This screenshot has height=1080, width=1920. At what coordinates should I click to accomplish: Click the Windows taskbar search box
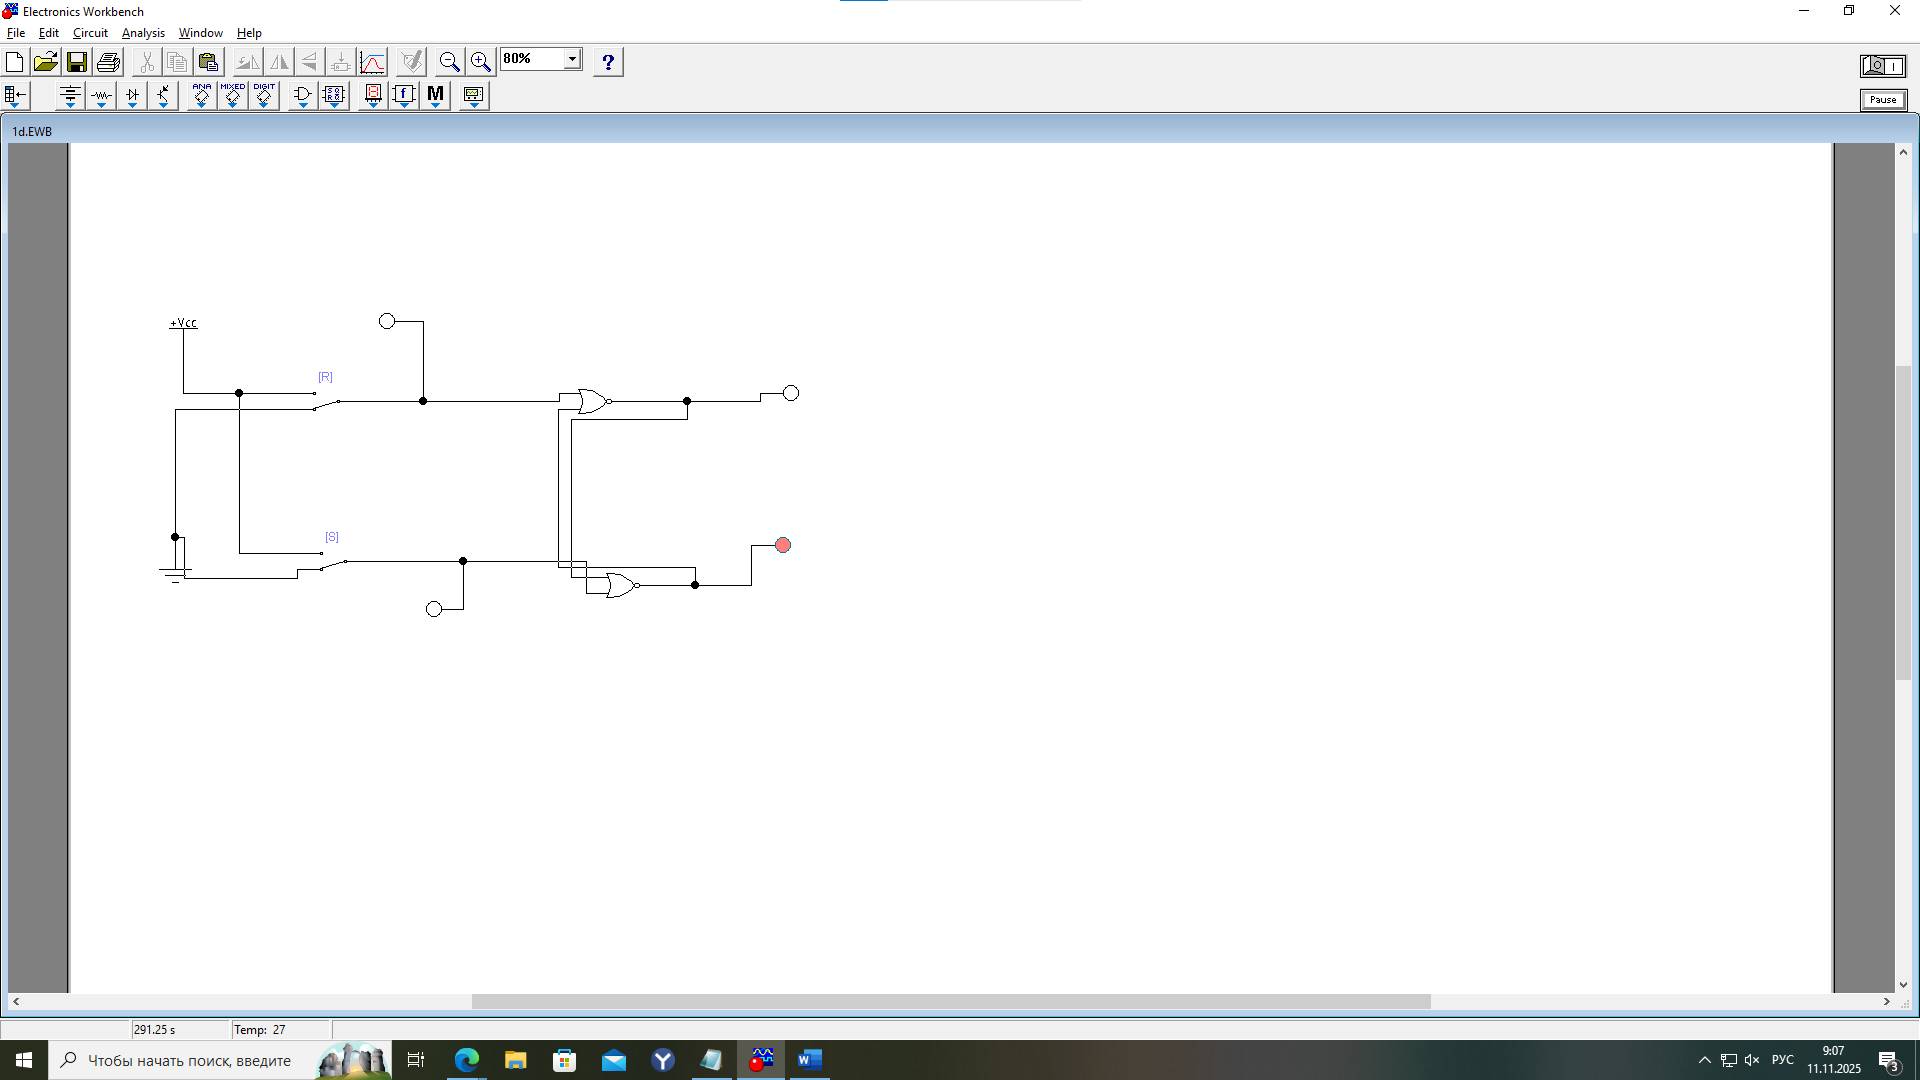(220, 1060)
